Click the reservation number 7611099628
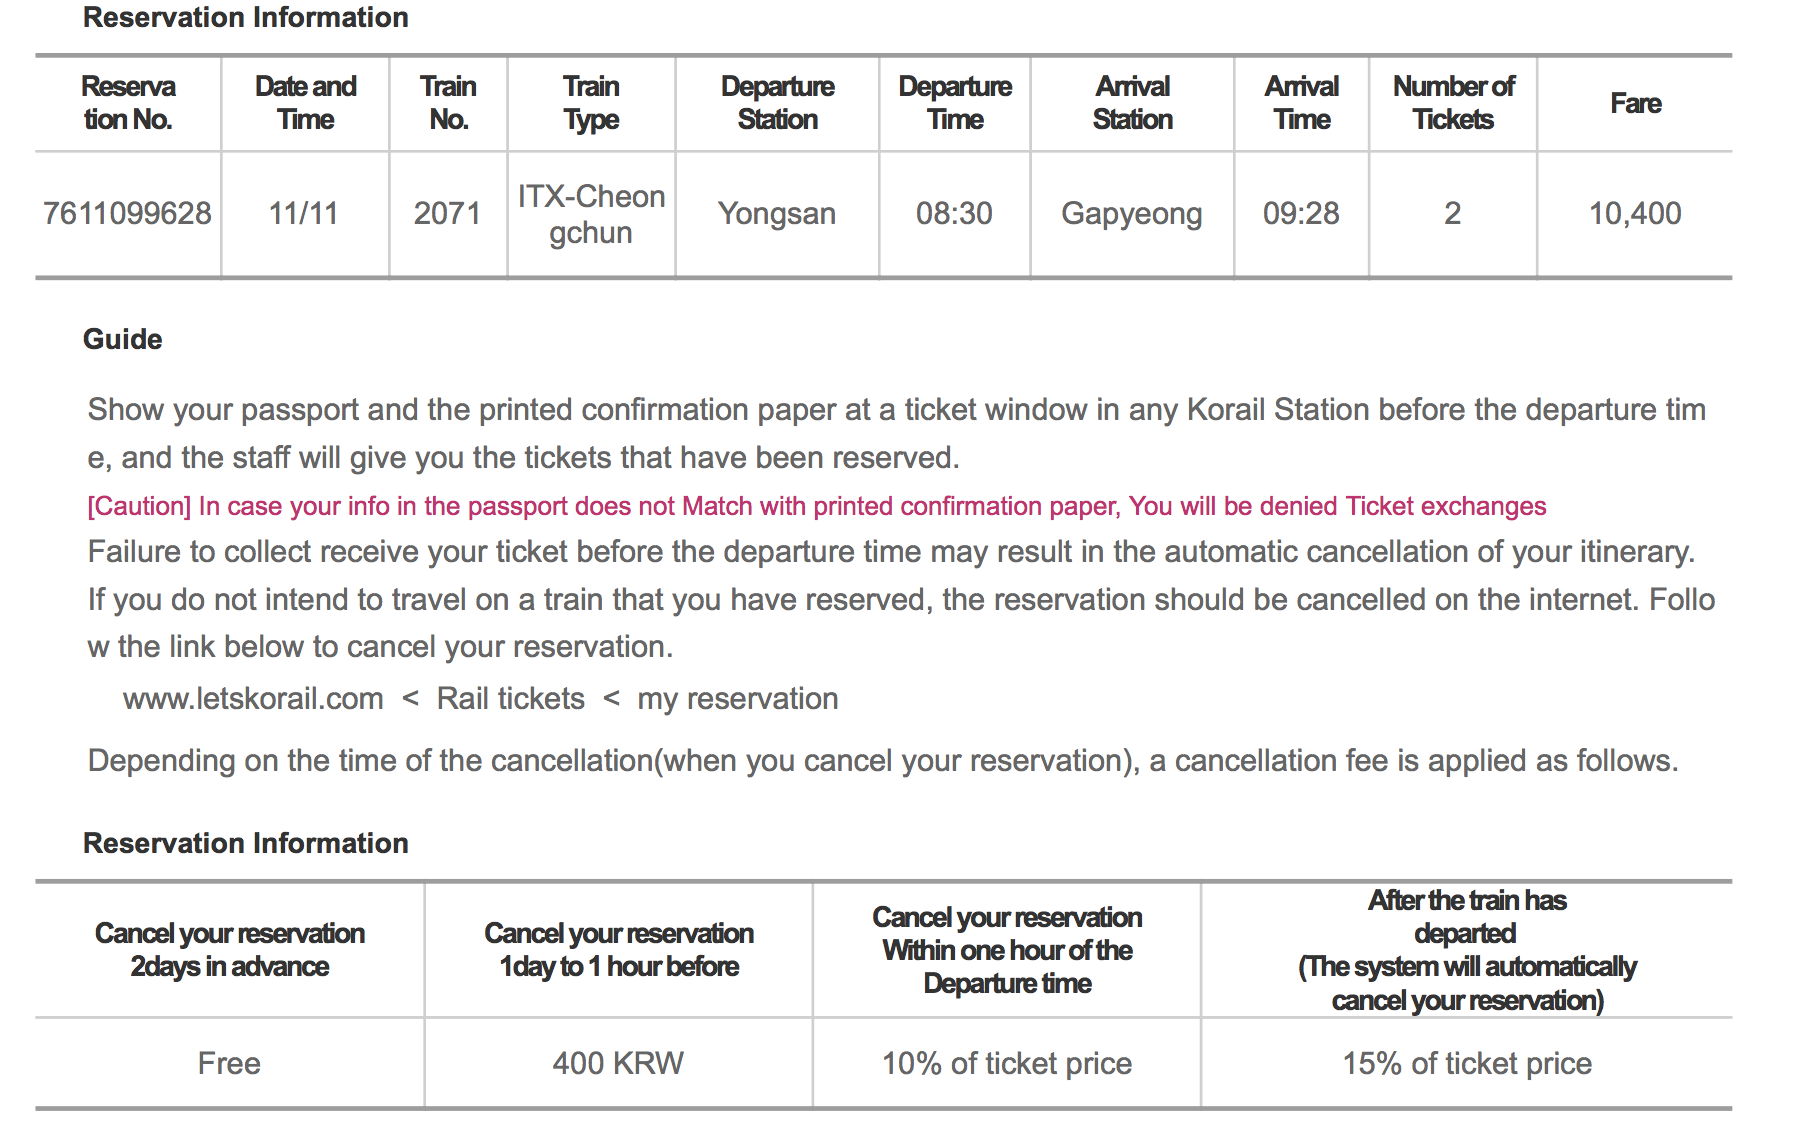Screen dimensions: 1806x1130 pyautogui.click(x=127, y=213)
